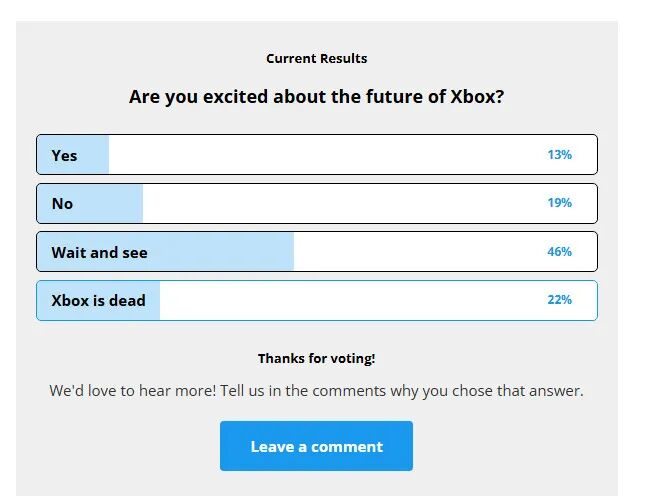Select the "Yes" poll answer label
Screen dimensions: 651x497
tap(64, 155)
